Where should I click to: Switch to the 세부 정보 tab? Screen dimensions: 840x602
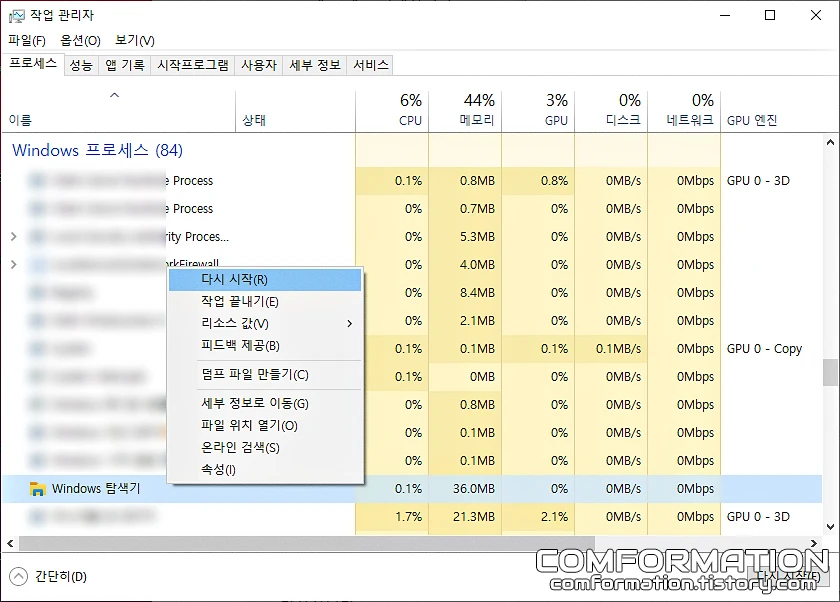pyautogui.click(x=315, y=65)
